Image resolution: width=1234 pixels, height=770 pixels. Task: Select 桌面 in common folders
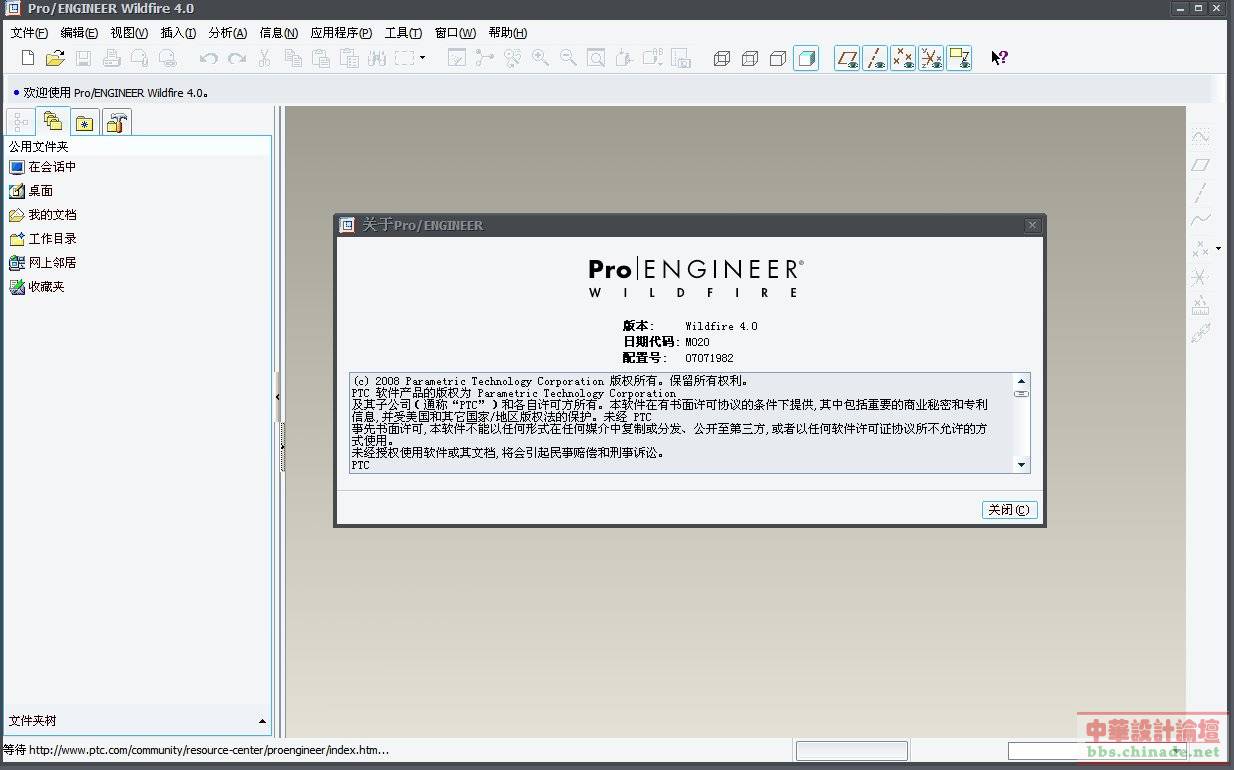[x=32, y=191]
